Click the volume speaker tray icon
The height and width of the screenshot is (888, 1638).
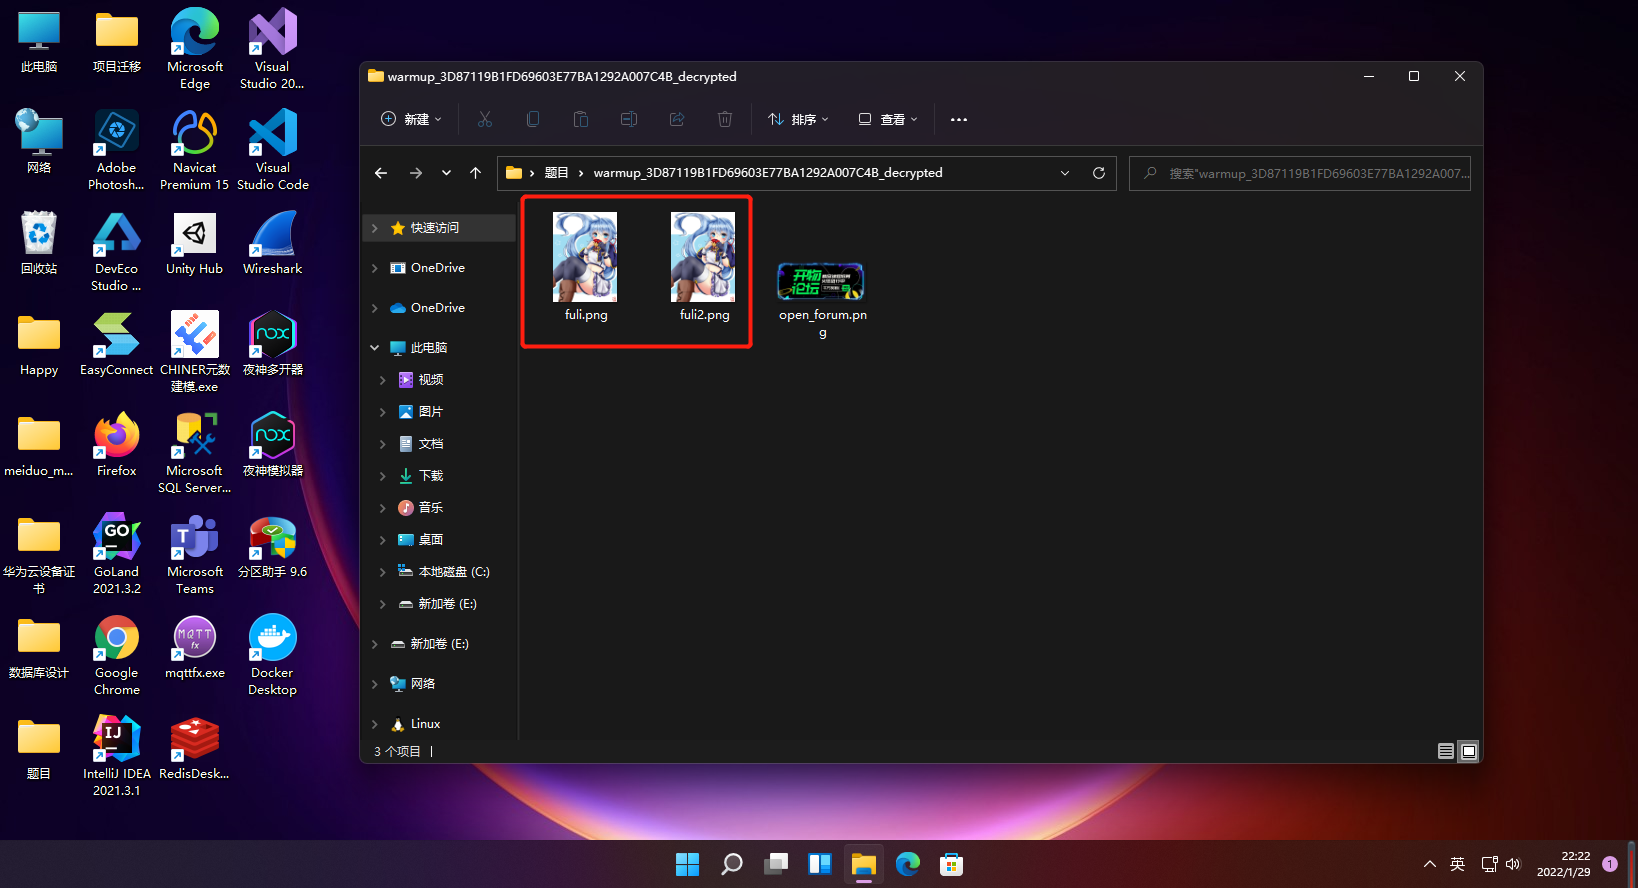(1513, 864)
